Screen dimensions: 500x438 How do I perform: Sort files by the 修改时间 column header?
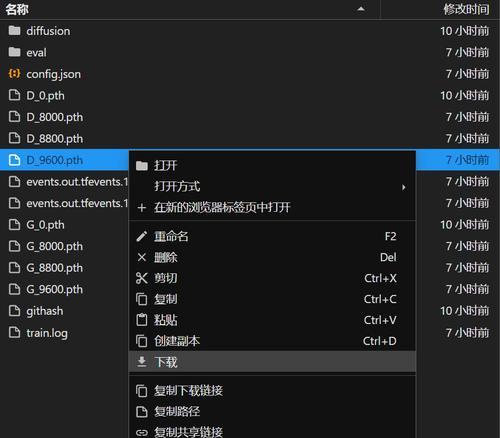click(x=466, y=9)
